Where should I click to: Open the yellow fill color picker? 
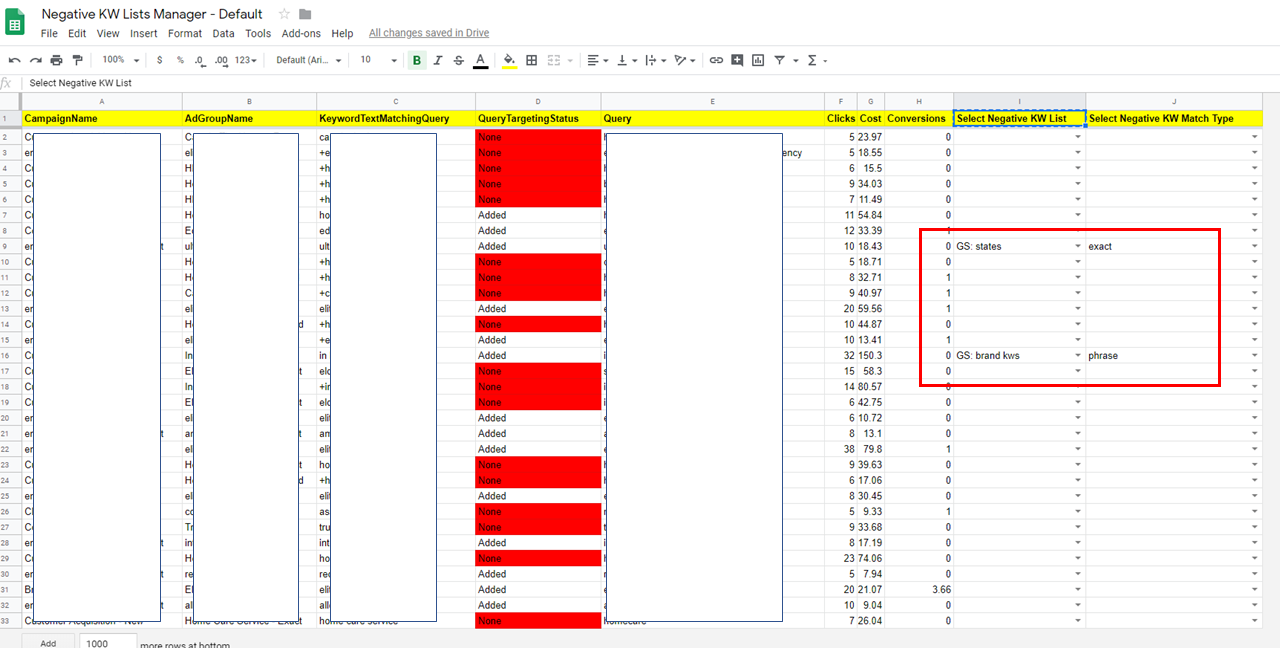510,60
